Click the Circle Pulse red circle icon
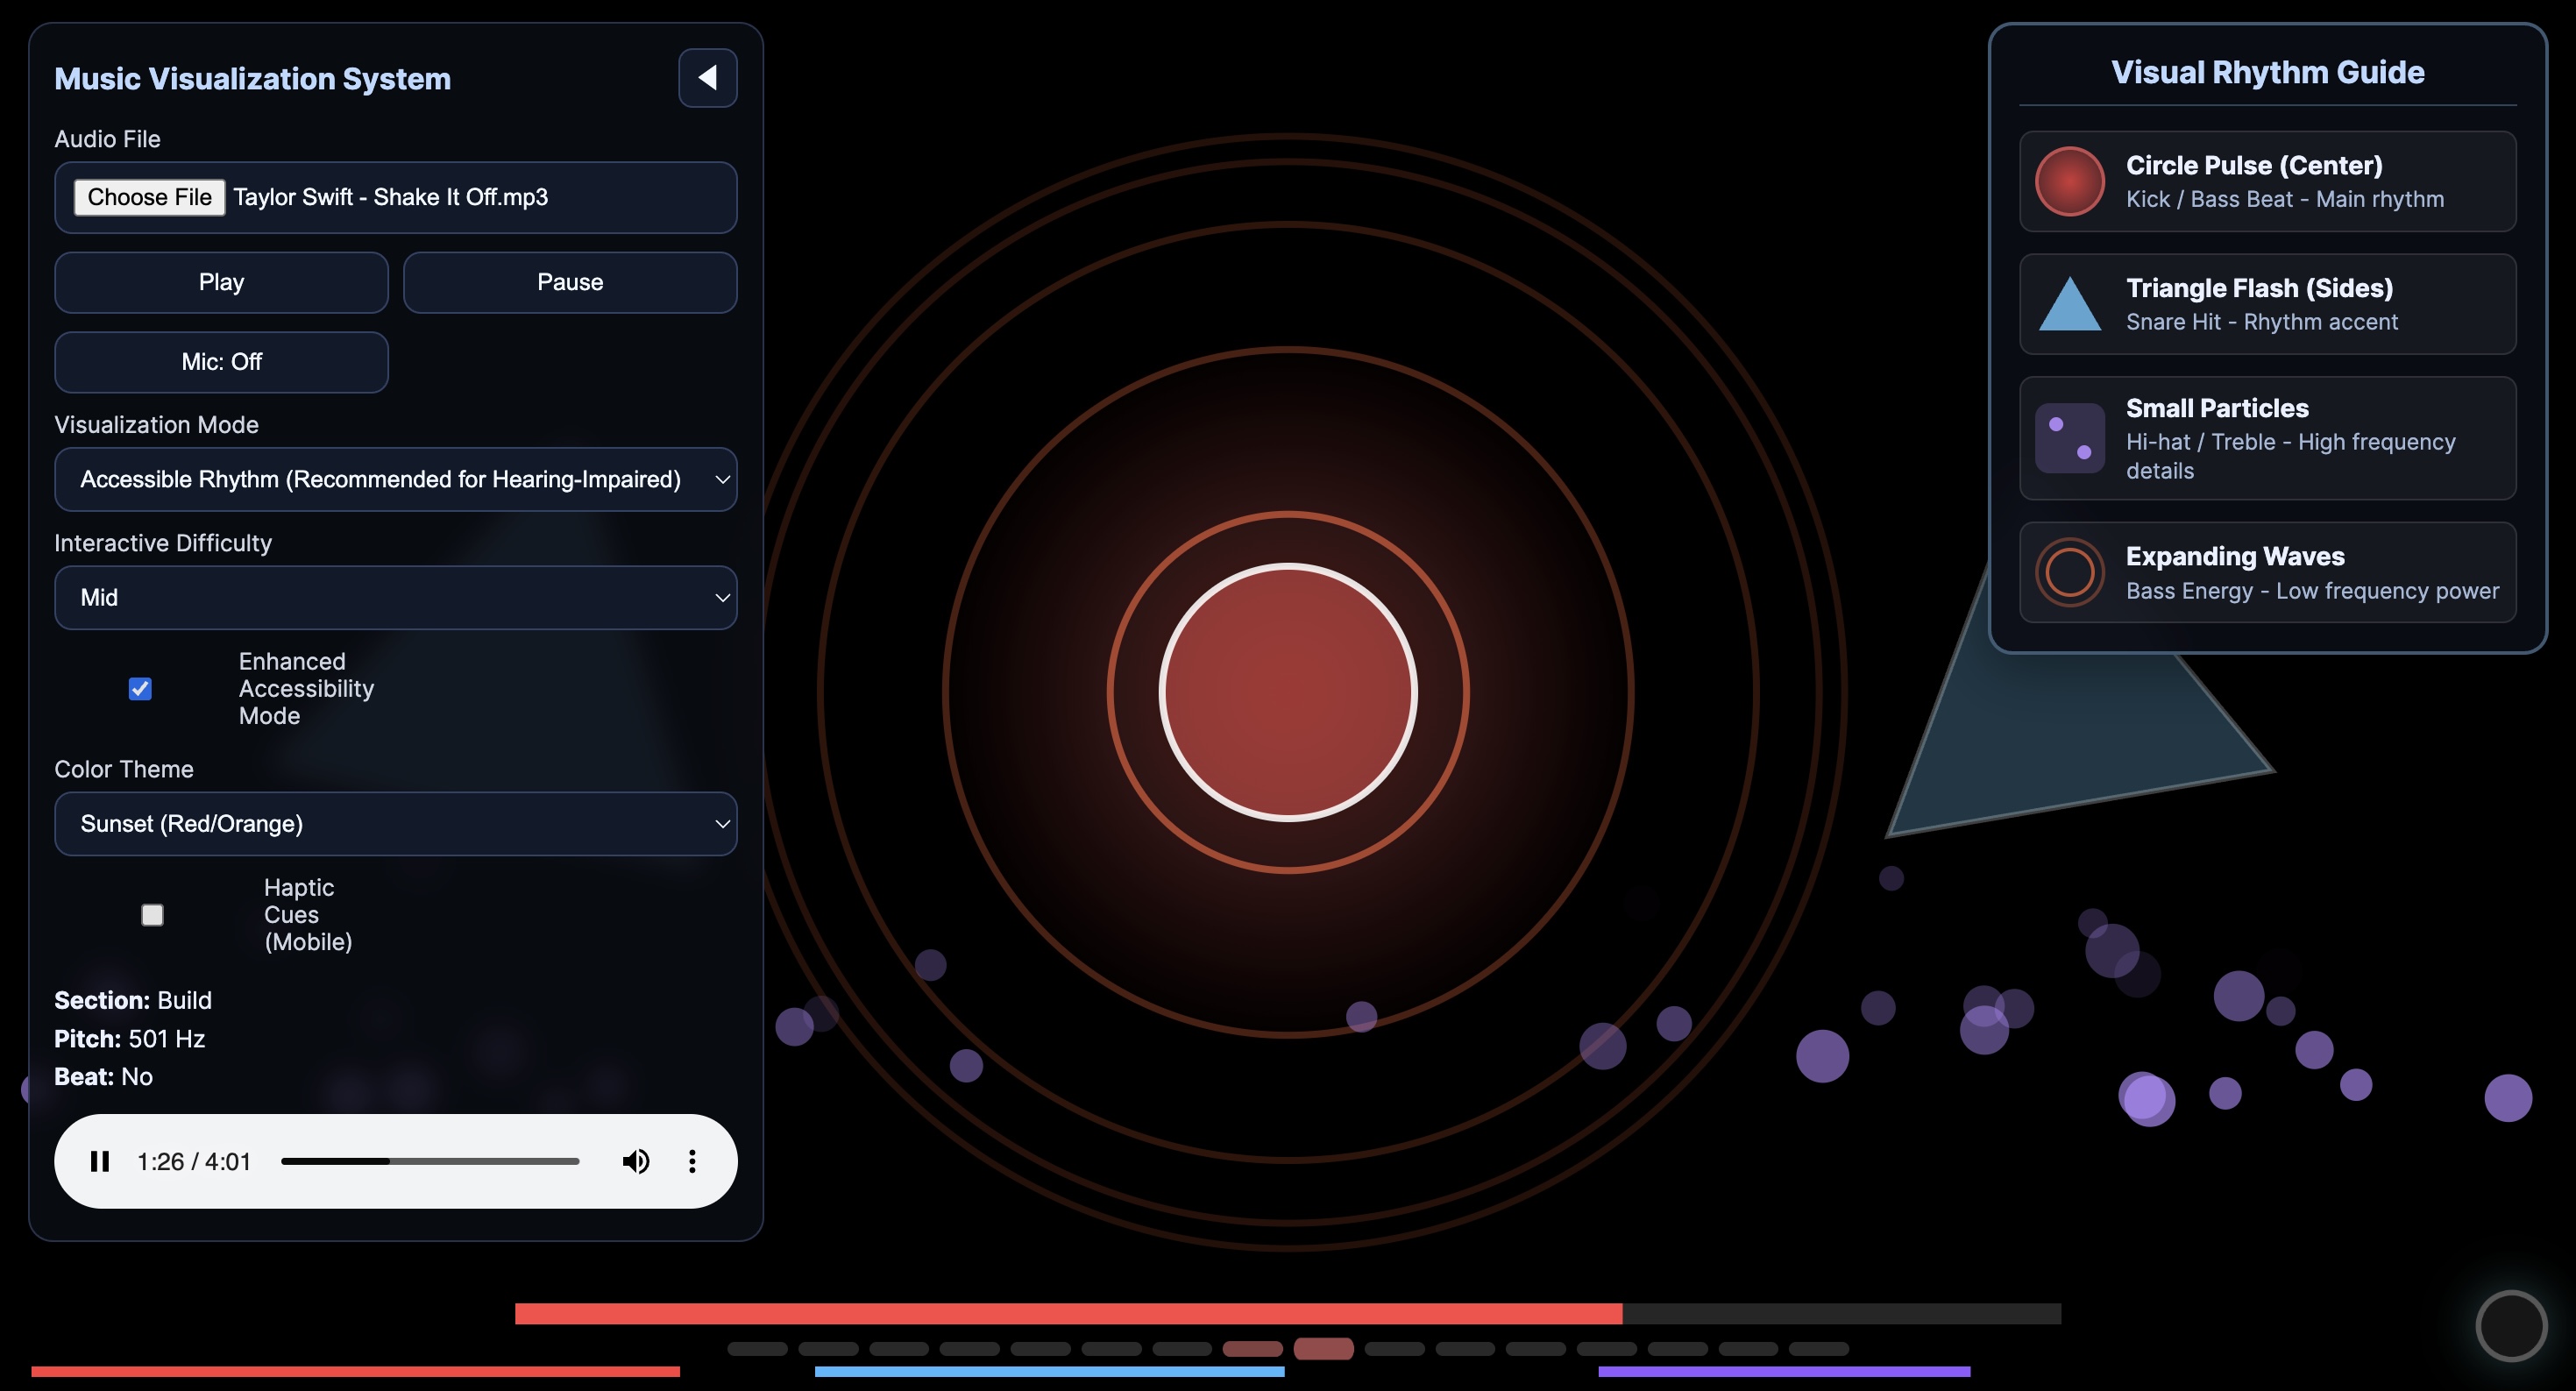The image size is (2576, 1391). [x=2069, y=181]
